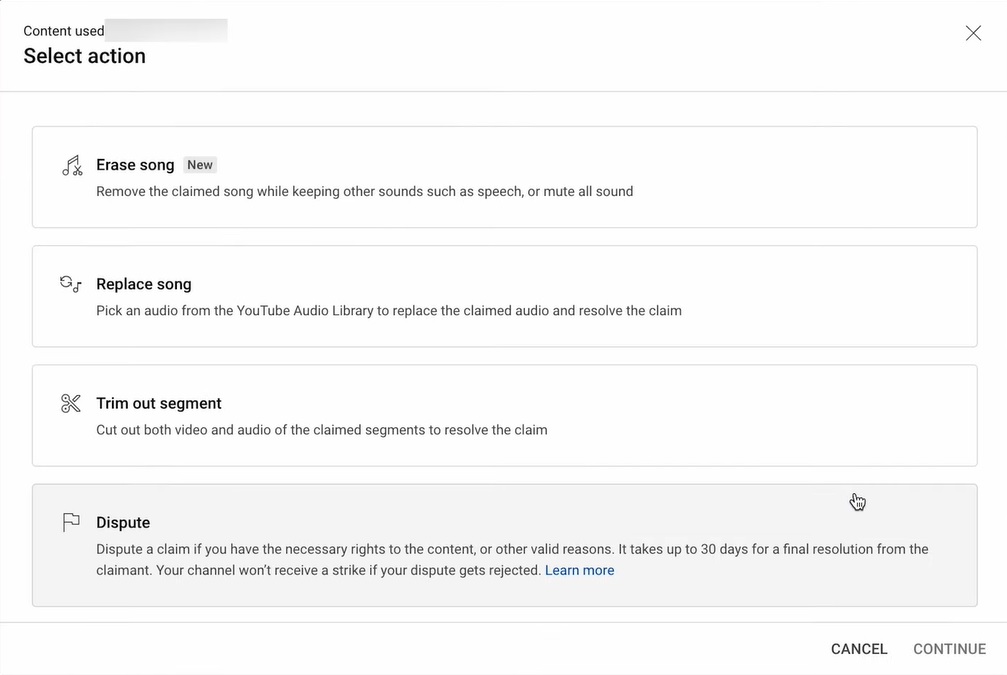The width and height of the screenshot is (1007, 675).
Task: Choose the Replace song option title
Action: pos(143,284)
